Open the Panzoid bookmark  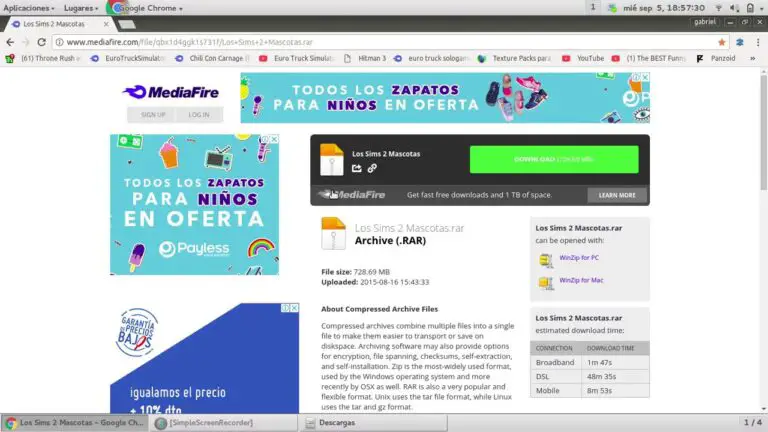pos(717,58)
